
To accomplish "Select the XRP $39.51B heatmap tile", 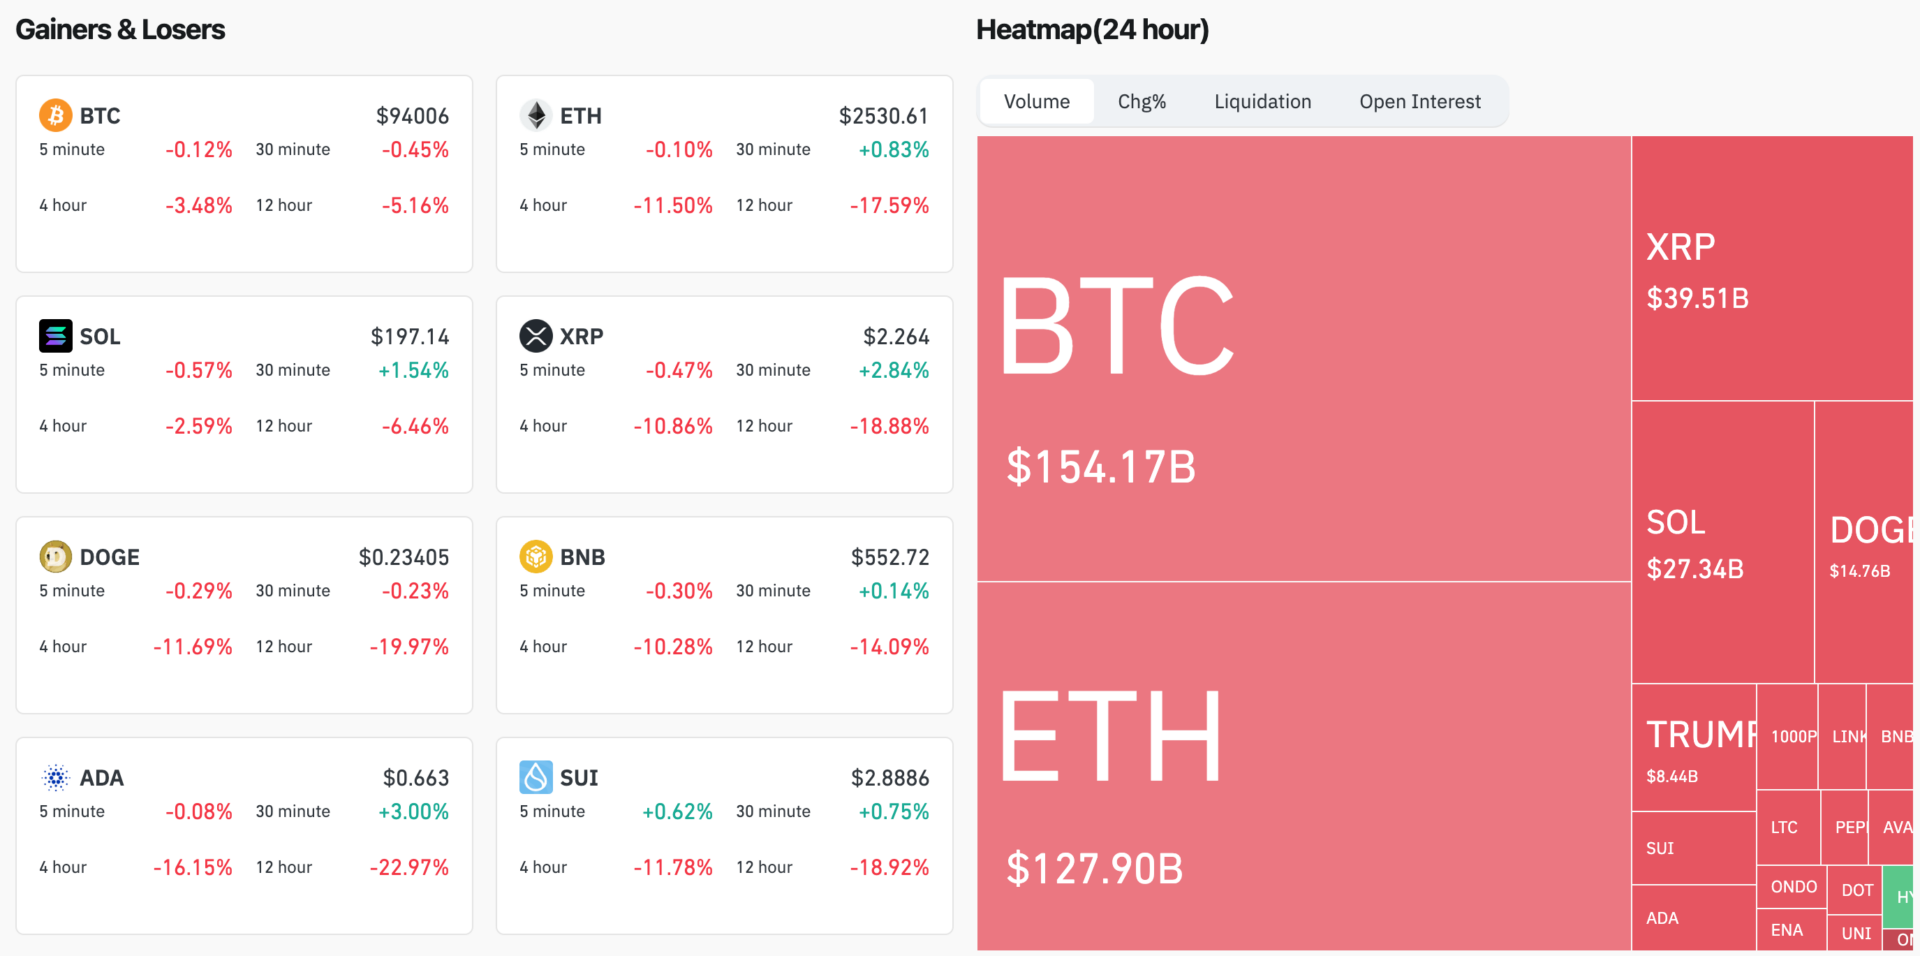I will 1771,268.
